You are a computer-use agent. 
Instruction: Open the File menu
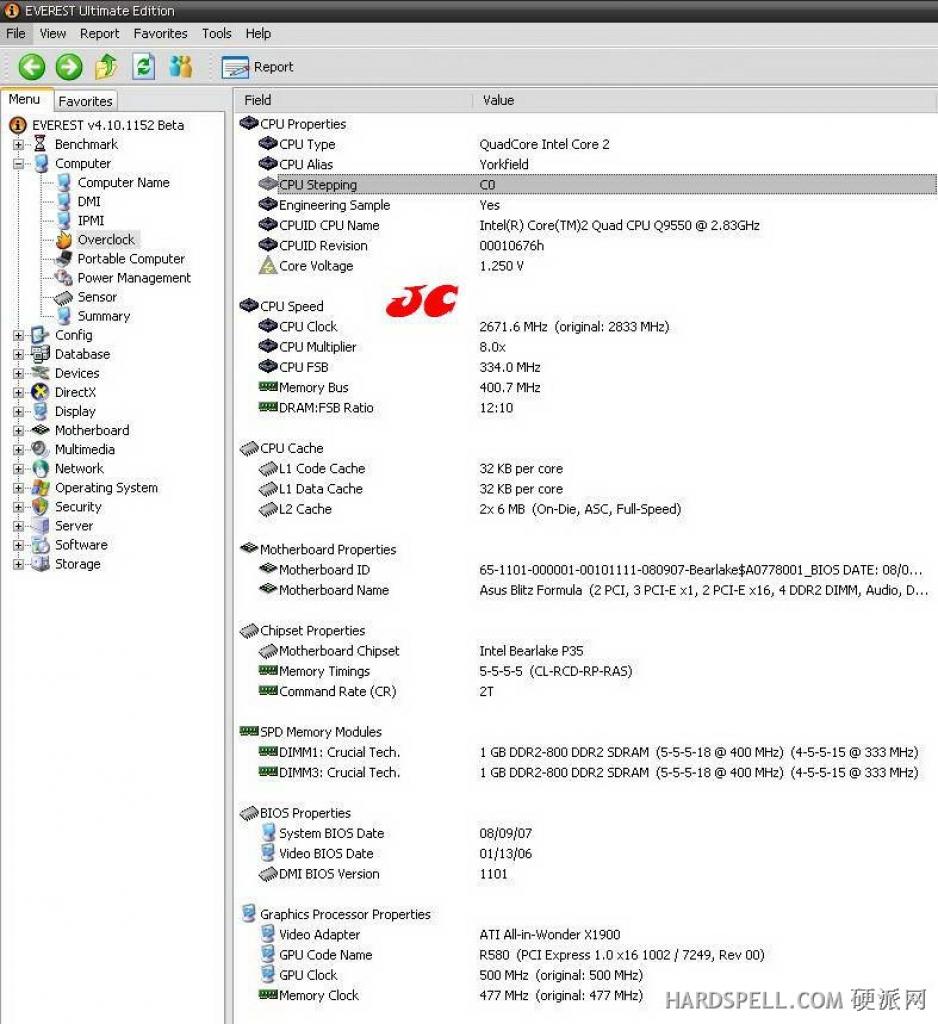(16, 33)
